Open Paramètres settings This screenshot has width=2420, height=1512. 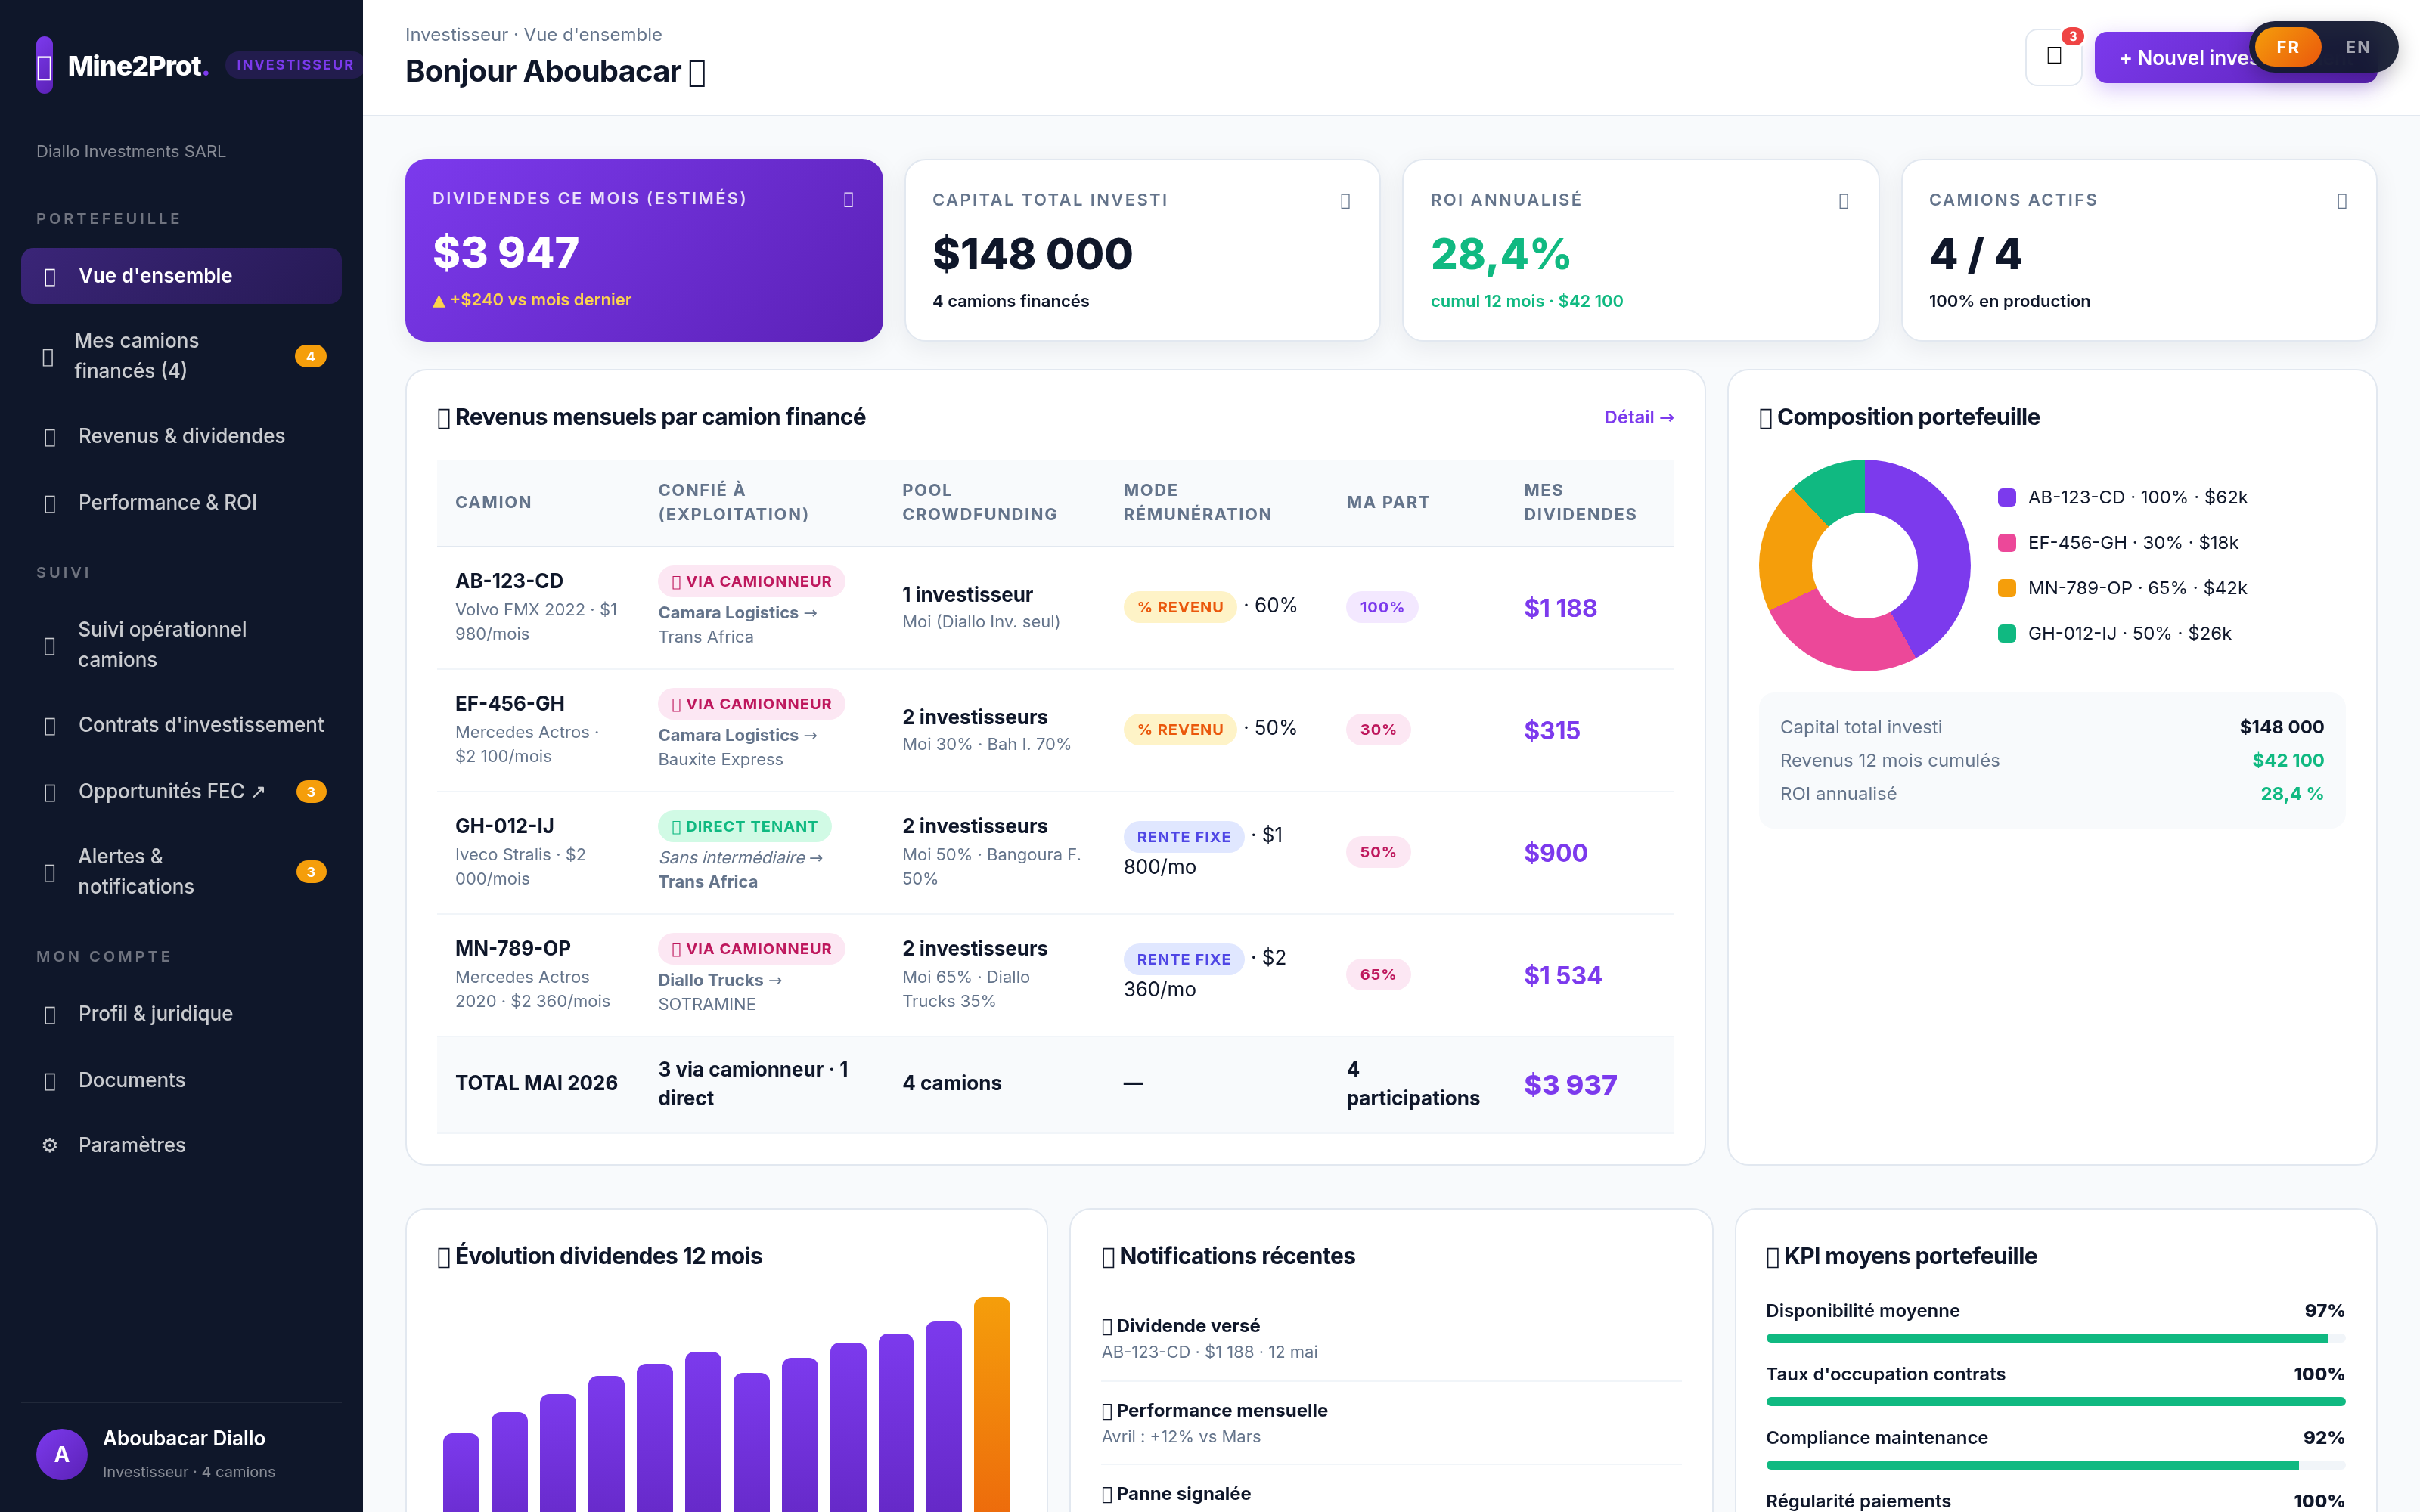181,1145
